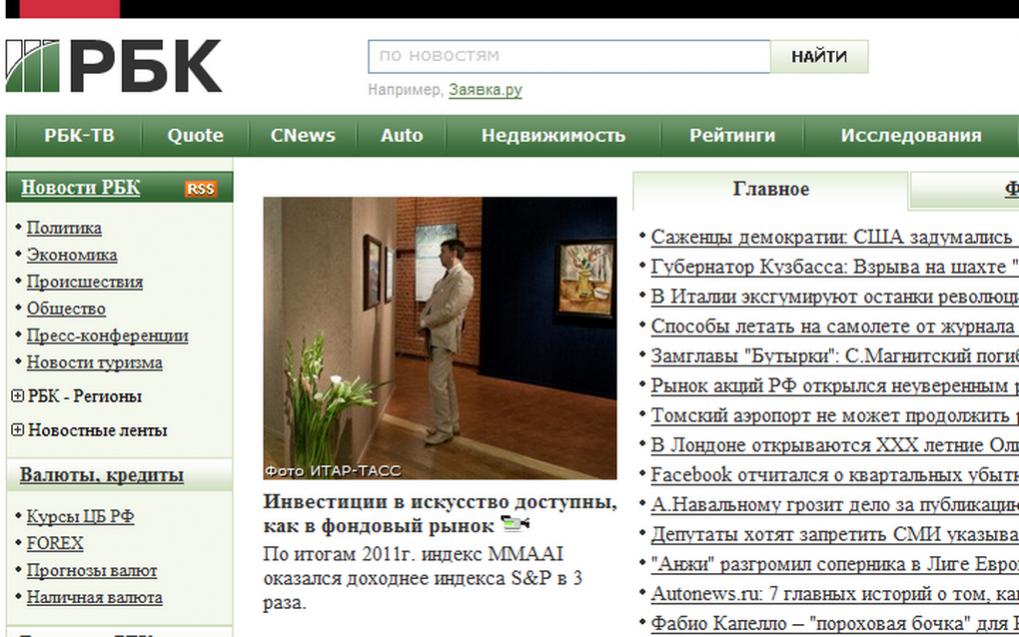This screenshot has width=1019, height=637.
Task: Read the Саженцы демократии news item
Action: point(834,237)
